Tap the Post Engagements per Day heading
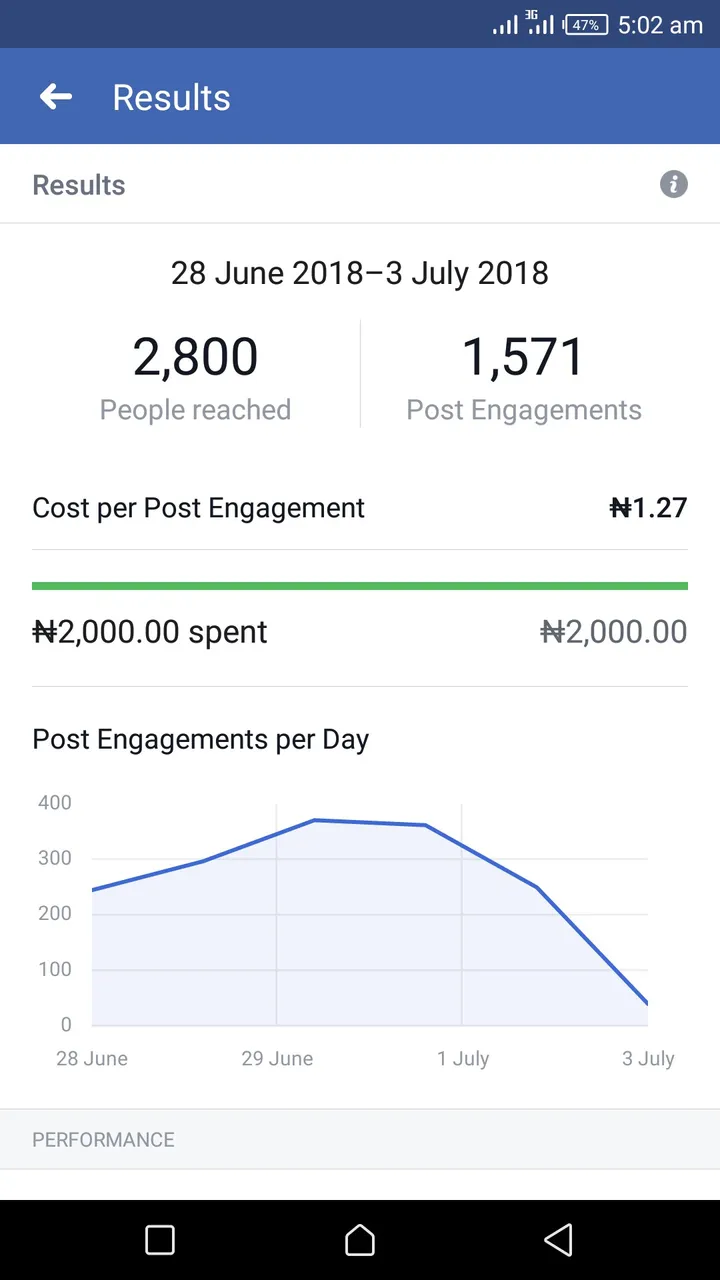Screen dimensions: 720x1280 coord(201,740)
